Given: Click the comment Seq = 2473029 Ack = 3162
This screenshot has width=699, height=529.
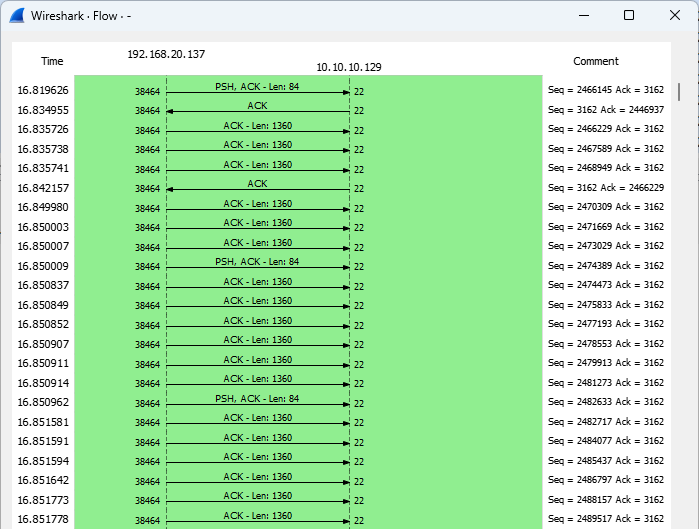Looking at the screenshot, I should click(x=606, y=246).
